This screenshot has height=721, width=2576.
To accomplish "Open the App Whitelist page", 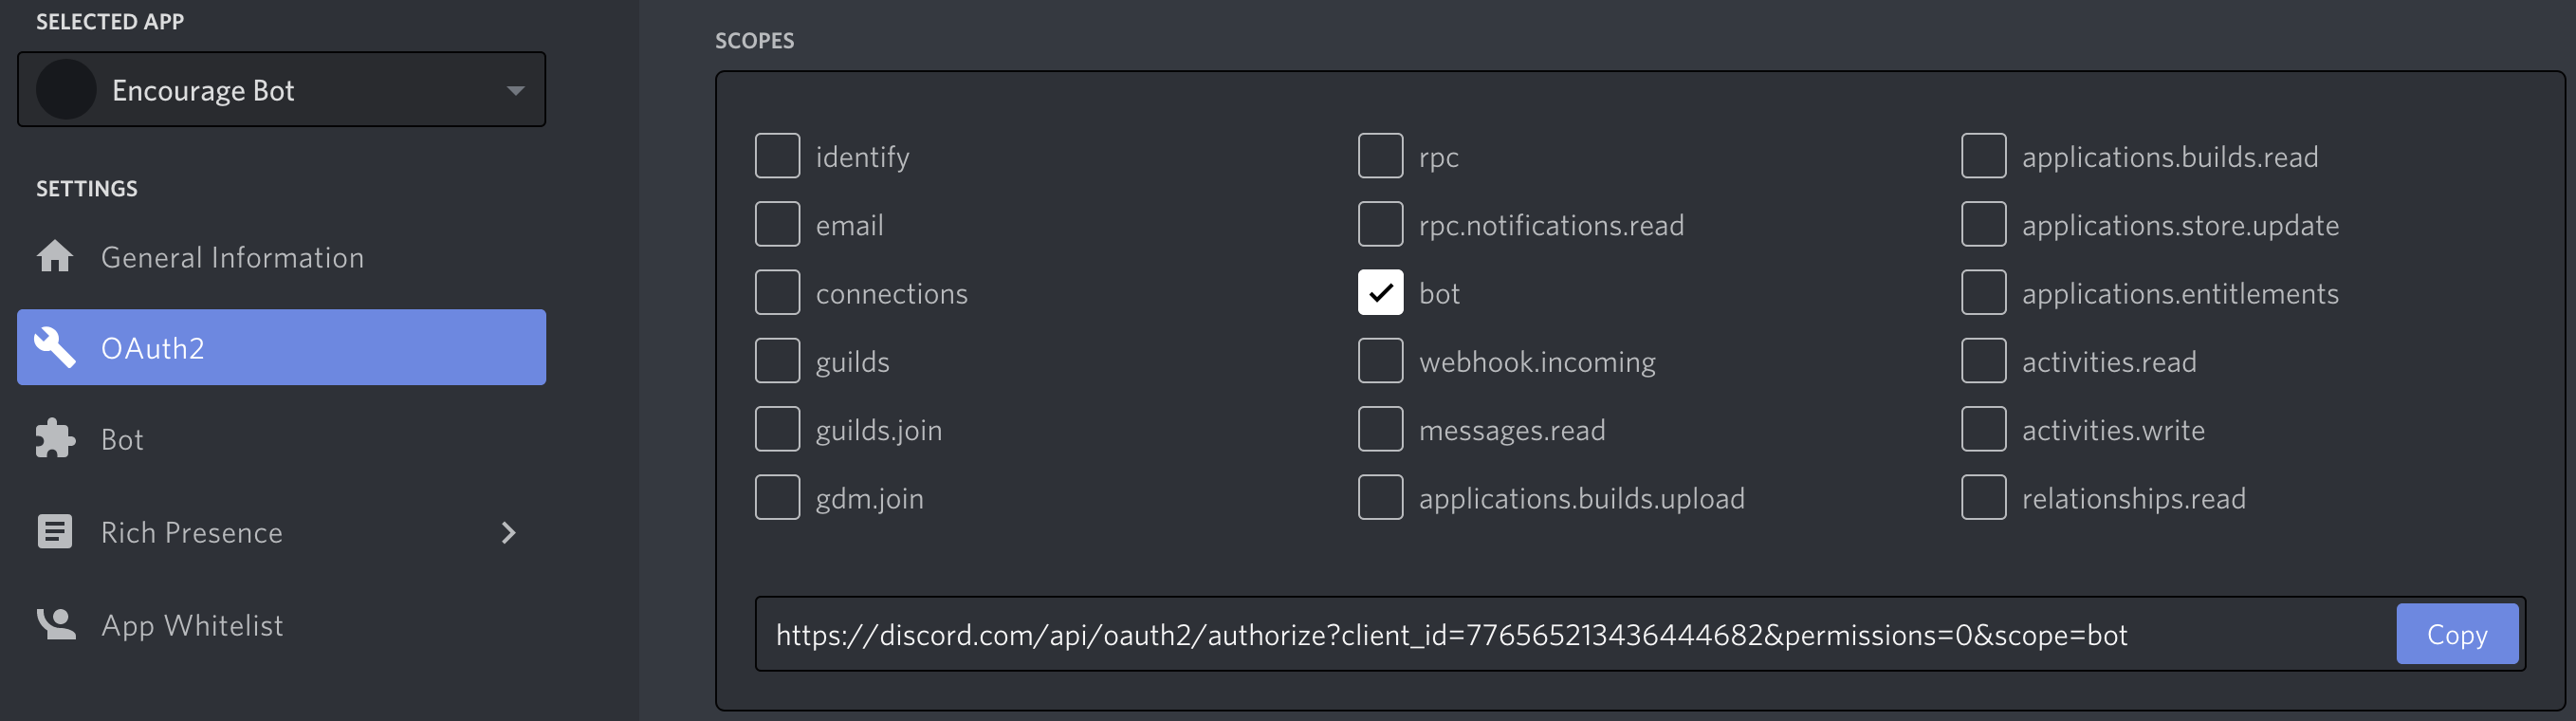I will (x=192, y=624).
